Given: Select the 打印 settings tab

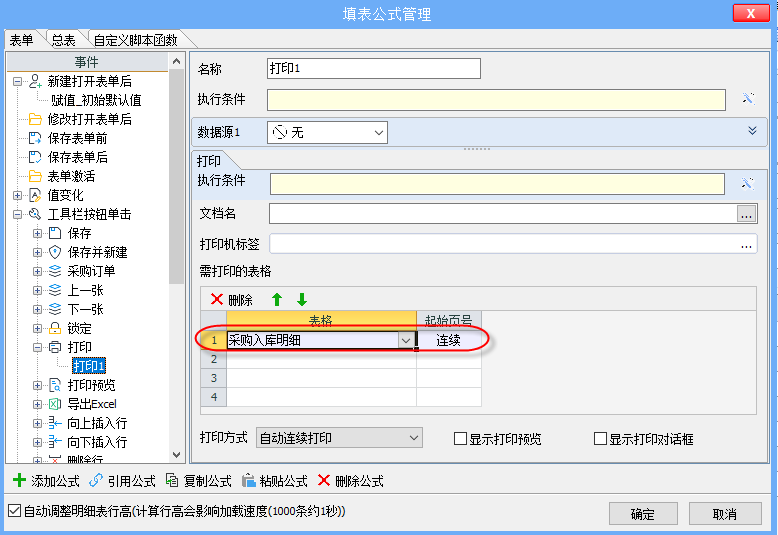Looking at the screenshot, I should [x=209, y=161].
